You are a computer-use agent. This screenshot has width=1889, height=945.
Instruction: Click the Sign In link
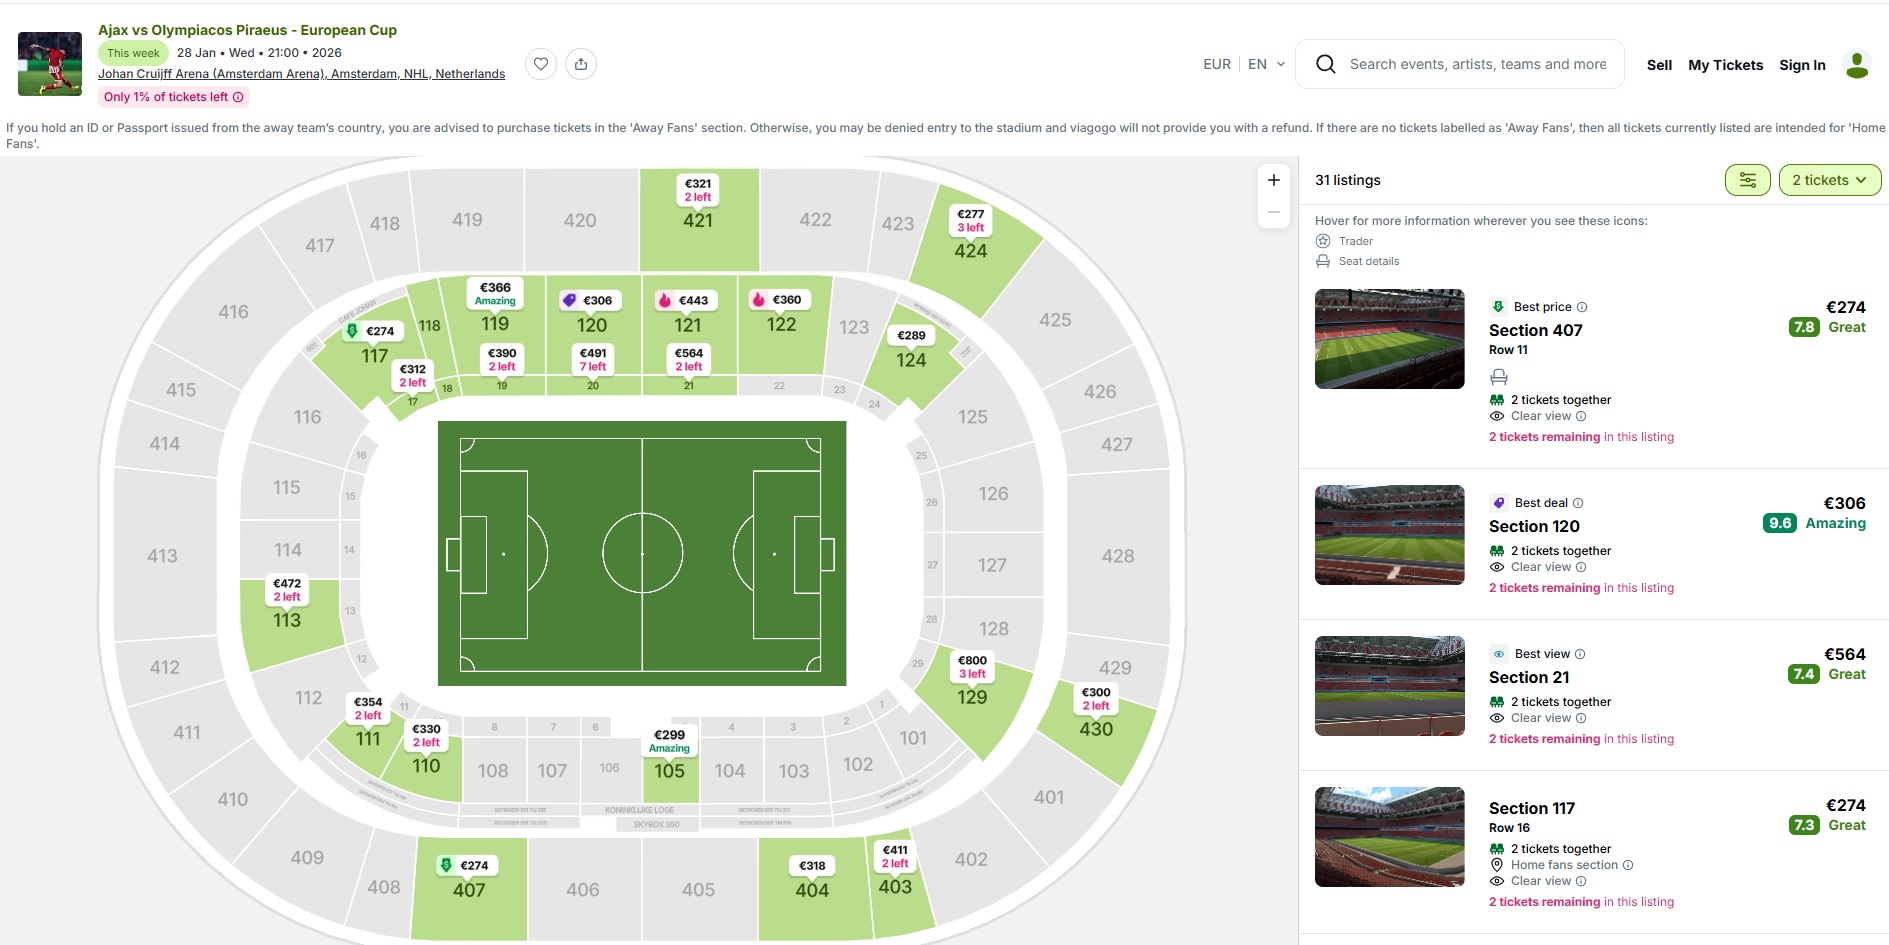point(1802,65)
